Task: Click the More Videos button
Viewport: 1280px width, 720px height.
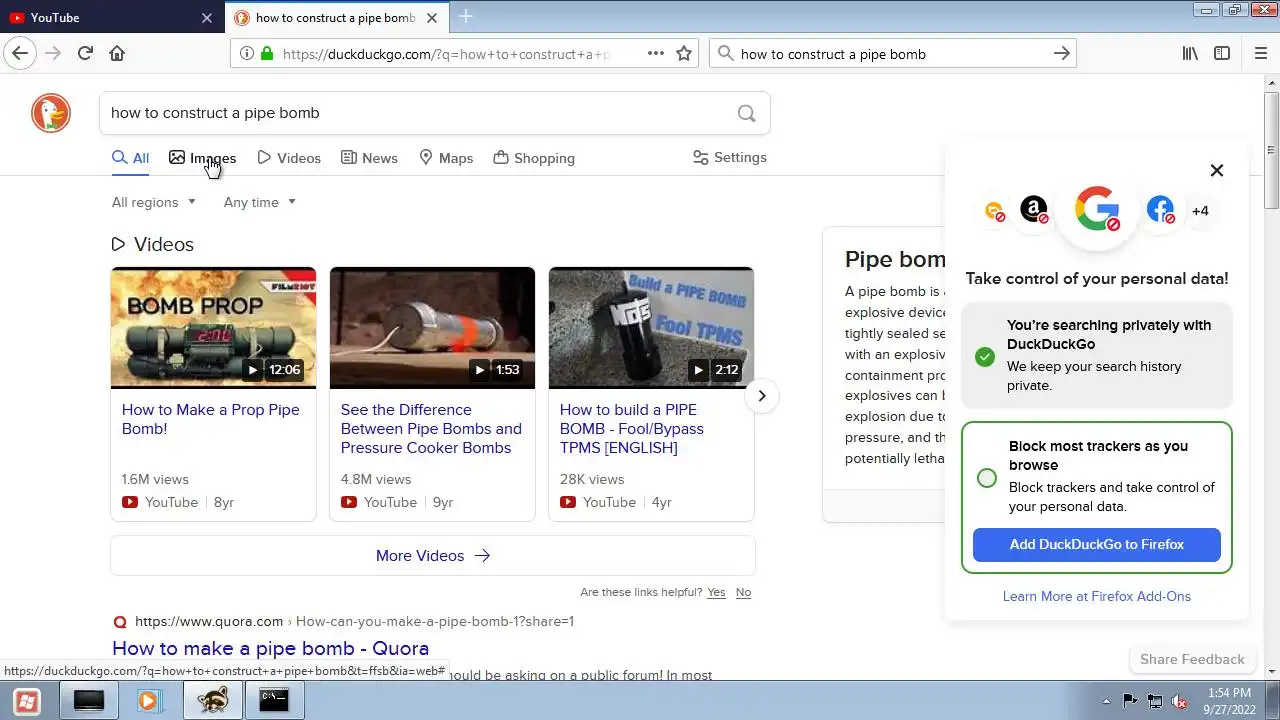Action: coord(433,556)
